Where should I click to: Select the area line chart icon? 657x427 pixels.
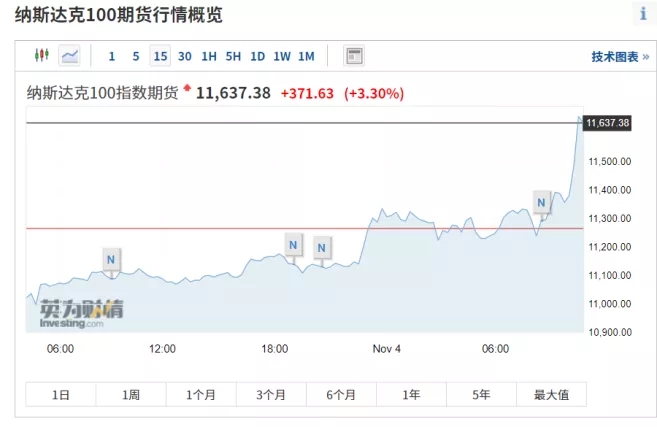(x=70, y=55)
